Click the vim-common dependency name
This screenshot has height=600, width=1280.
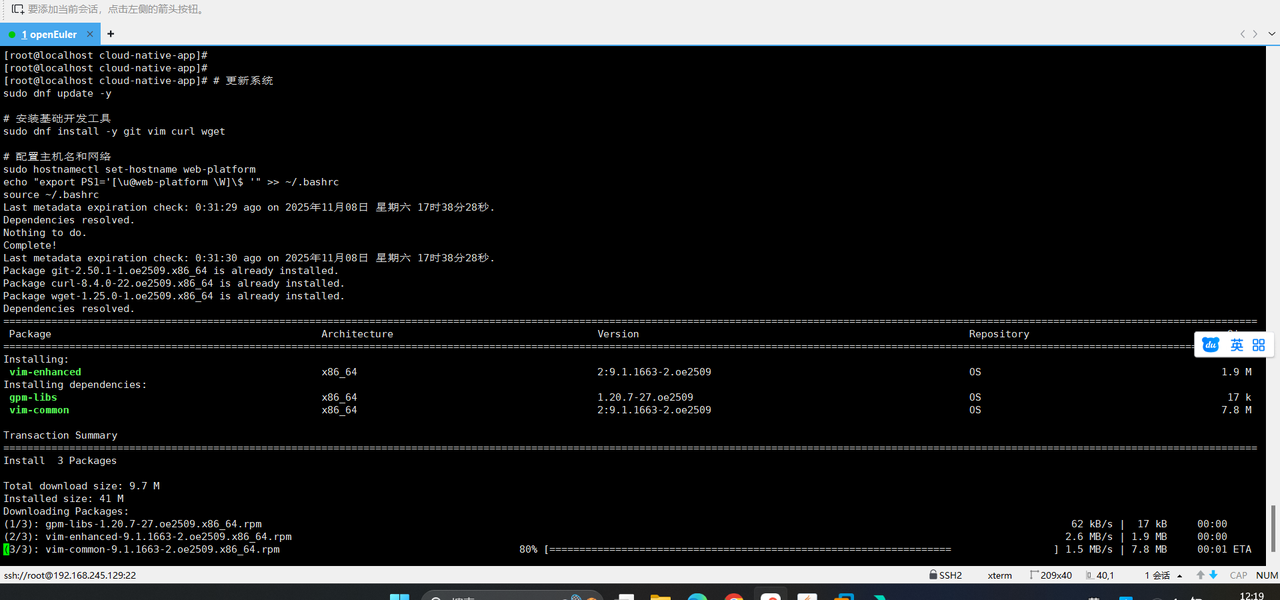pyautogui.click(x=39, y=410)
